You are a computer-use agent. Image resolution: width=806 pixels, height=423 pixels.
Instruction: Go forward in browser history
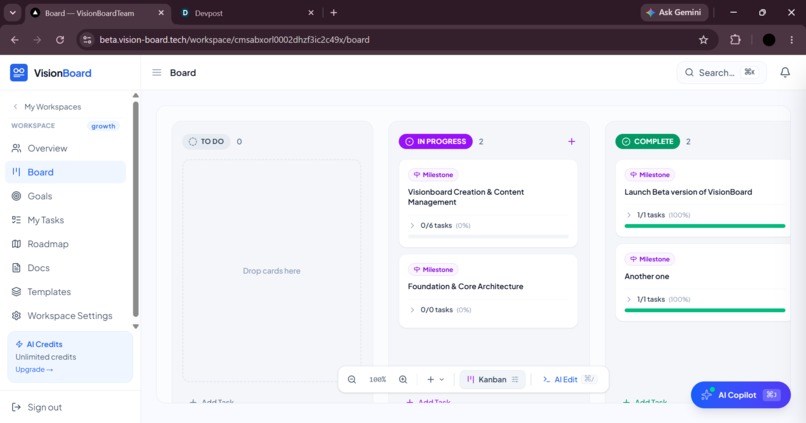click(37, 40)
